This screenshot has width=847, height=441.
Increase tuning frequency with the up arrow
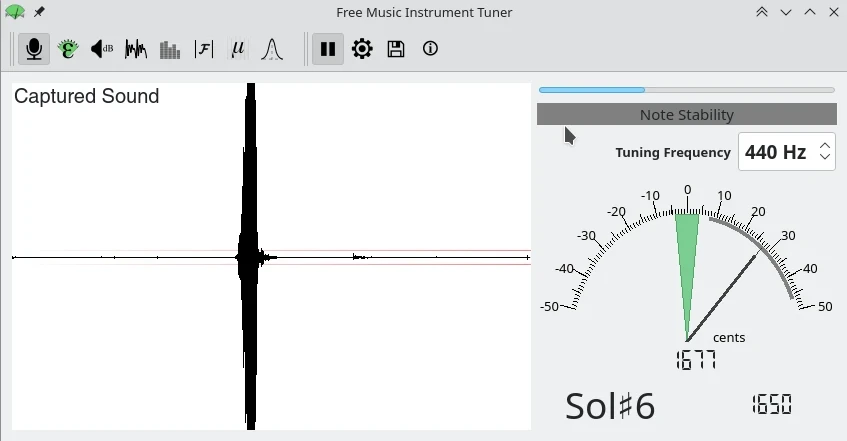(x=824, y=146)
